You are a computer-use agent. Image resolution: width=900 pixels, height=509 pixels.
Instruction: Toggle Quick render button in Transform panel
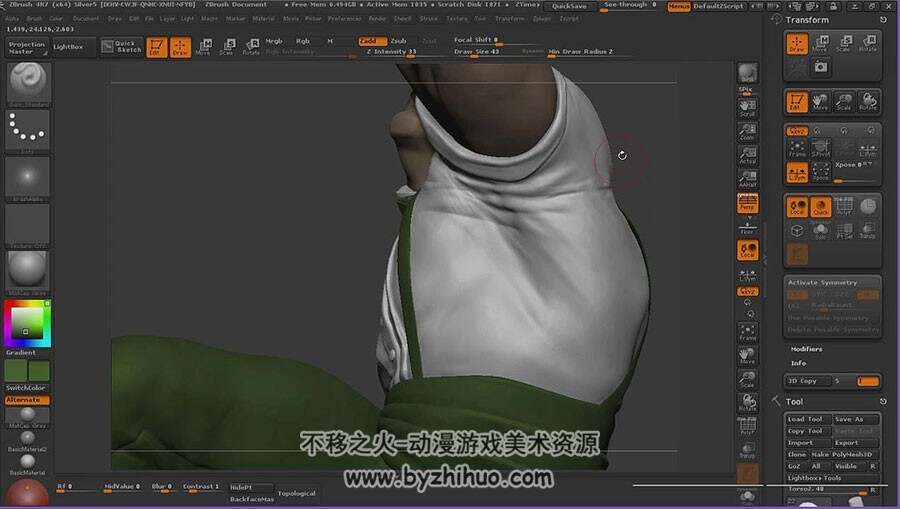(821, 207)
